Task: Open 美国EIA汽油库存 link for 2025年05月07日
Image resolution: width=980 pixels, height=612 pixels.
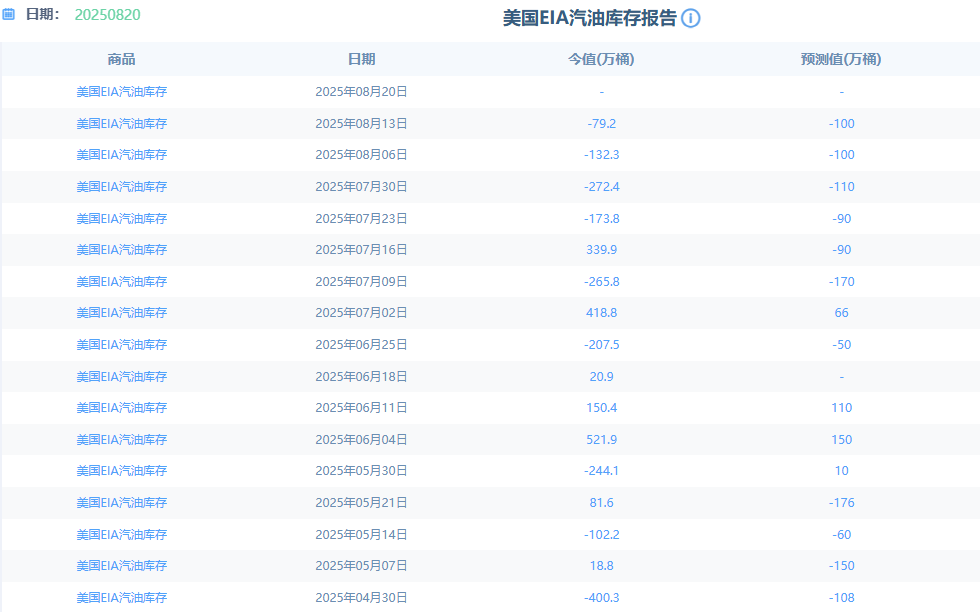Action: (122, 566)
